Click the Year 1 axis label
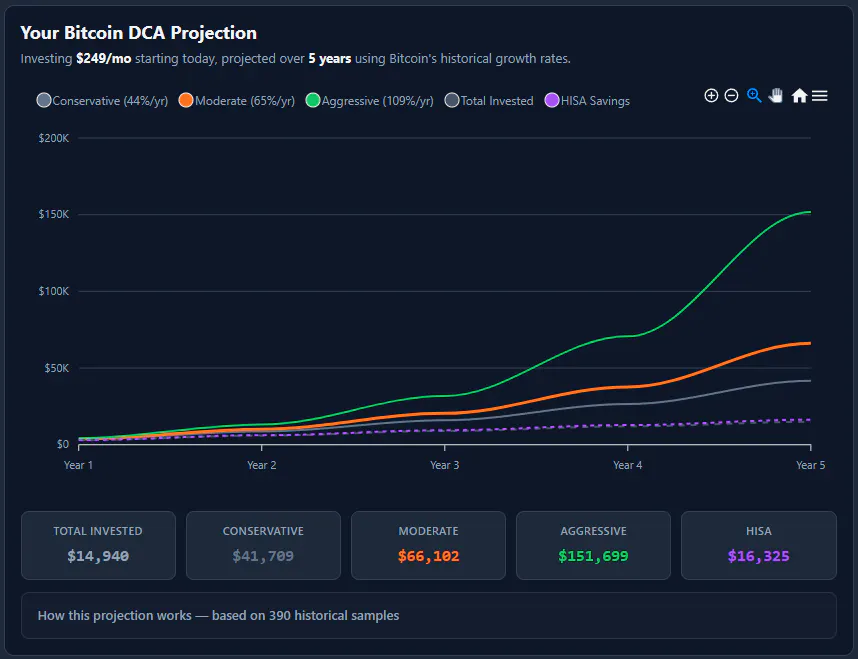The image size is (858, 659). click(78, 465)
